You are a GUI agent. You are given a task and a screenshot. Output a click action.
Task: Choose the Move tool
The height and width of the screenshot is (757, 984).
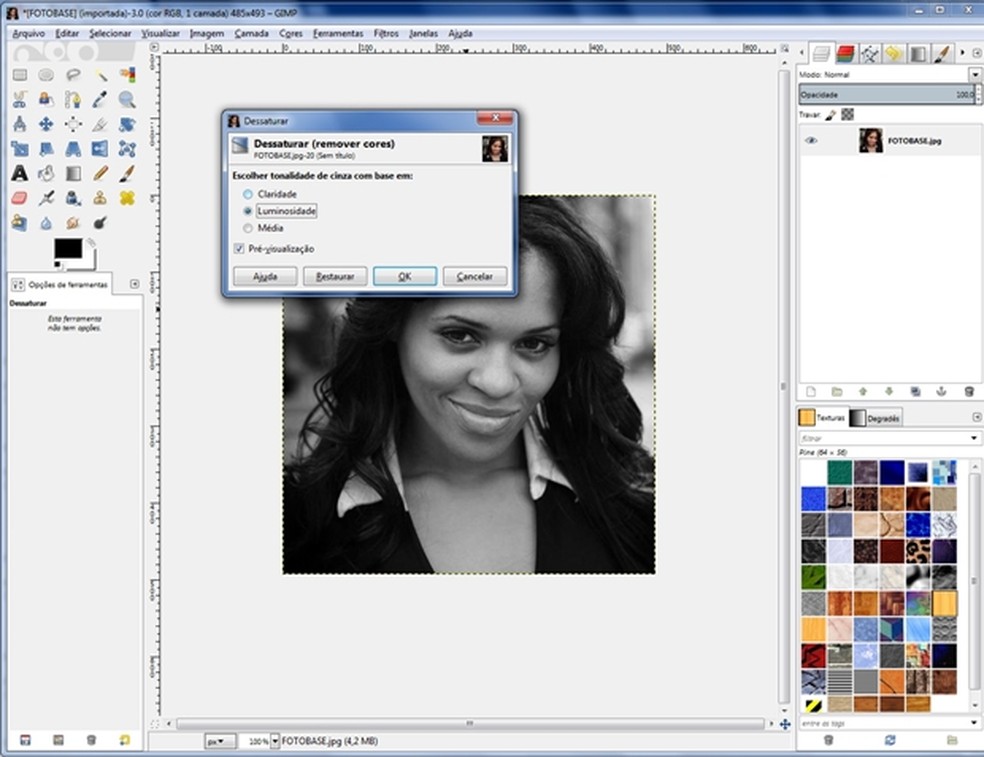(x=46, y=124)
